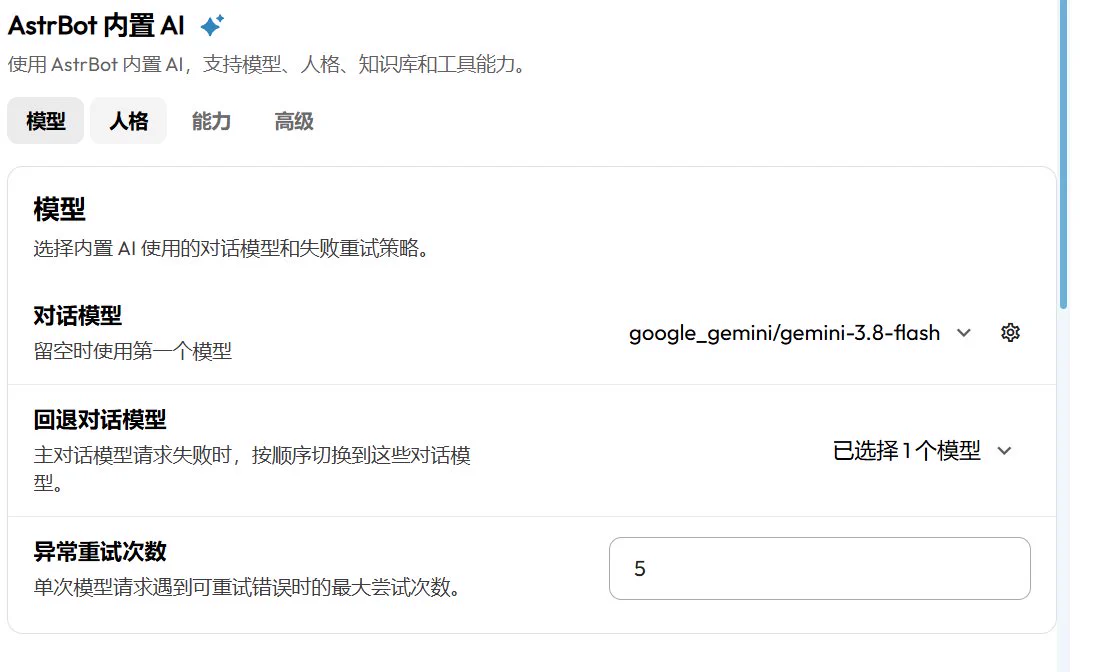Focus the 异常重试次数 input field

click(819, 569)
